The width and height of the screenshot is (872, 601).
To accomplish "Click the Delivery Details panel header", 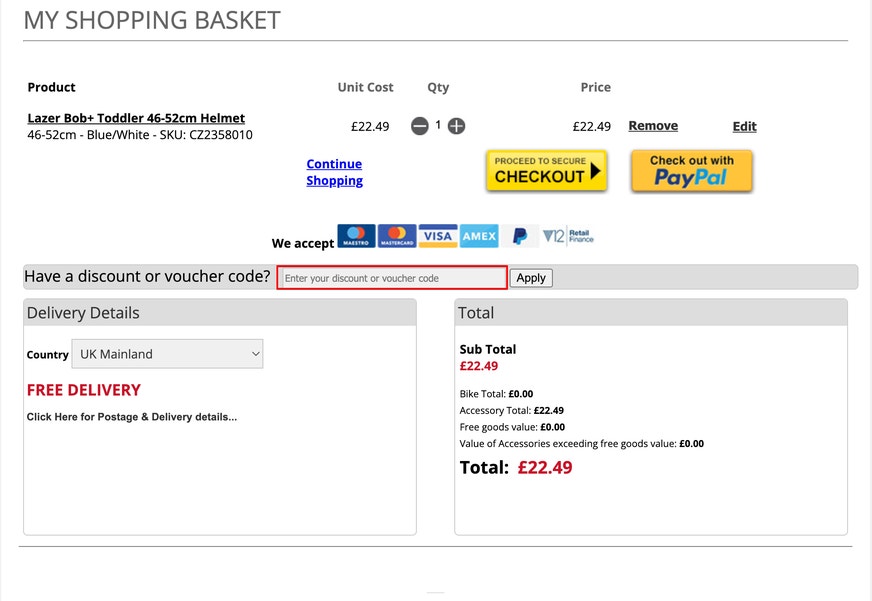I will (220, 313).
